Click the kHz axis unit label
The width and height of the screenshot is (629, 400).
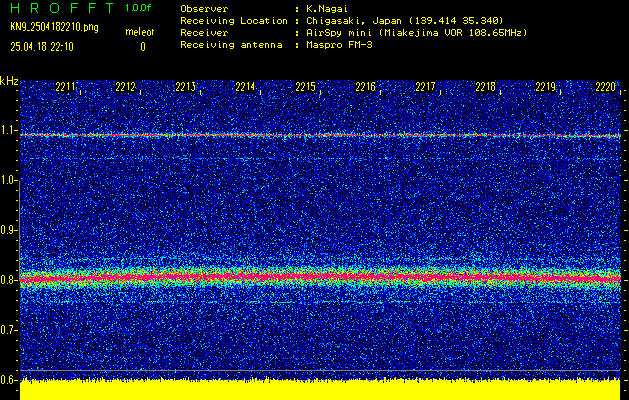tap(9, 81)
